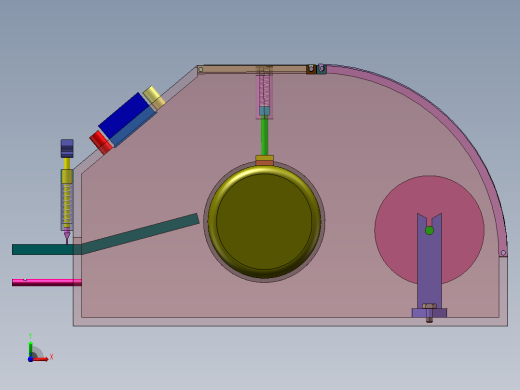Click the green Y axis of the triad
Viewport: 520px width, 390px height.
pos(31,349)
